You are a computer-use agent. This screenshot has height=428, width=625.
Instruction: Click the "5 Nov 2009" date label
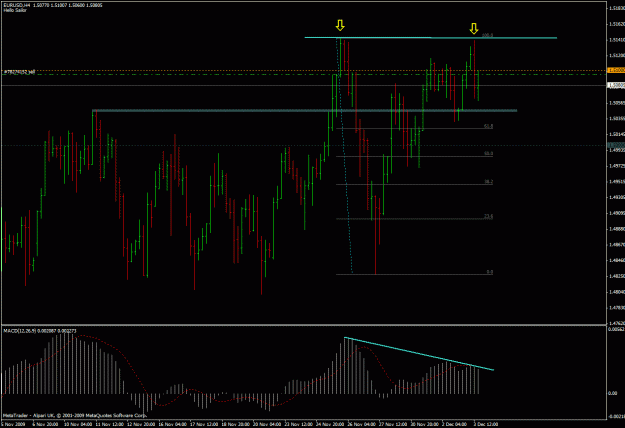tap(14, 424)
